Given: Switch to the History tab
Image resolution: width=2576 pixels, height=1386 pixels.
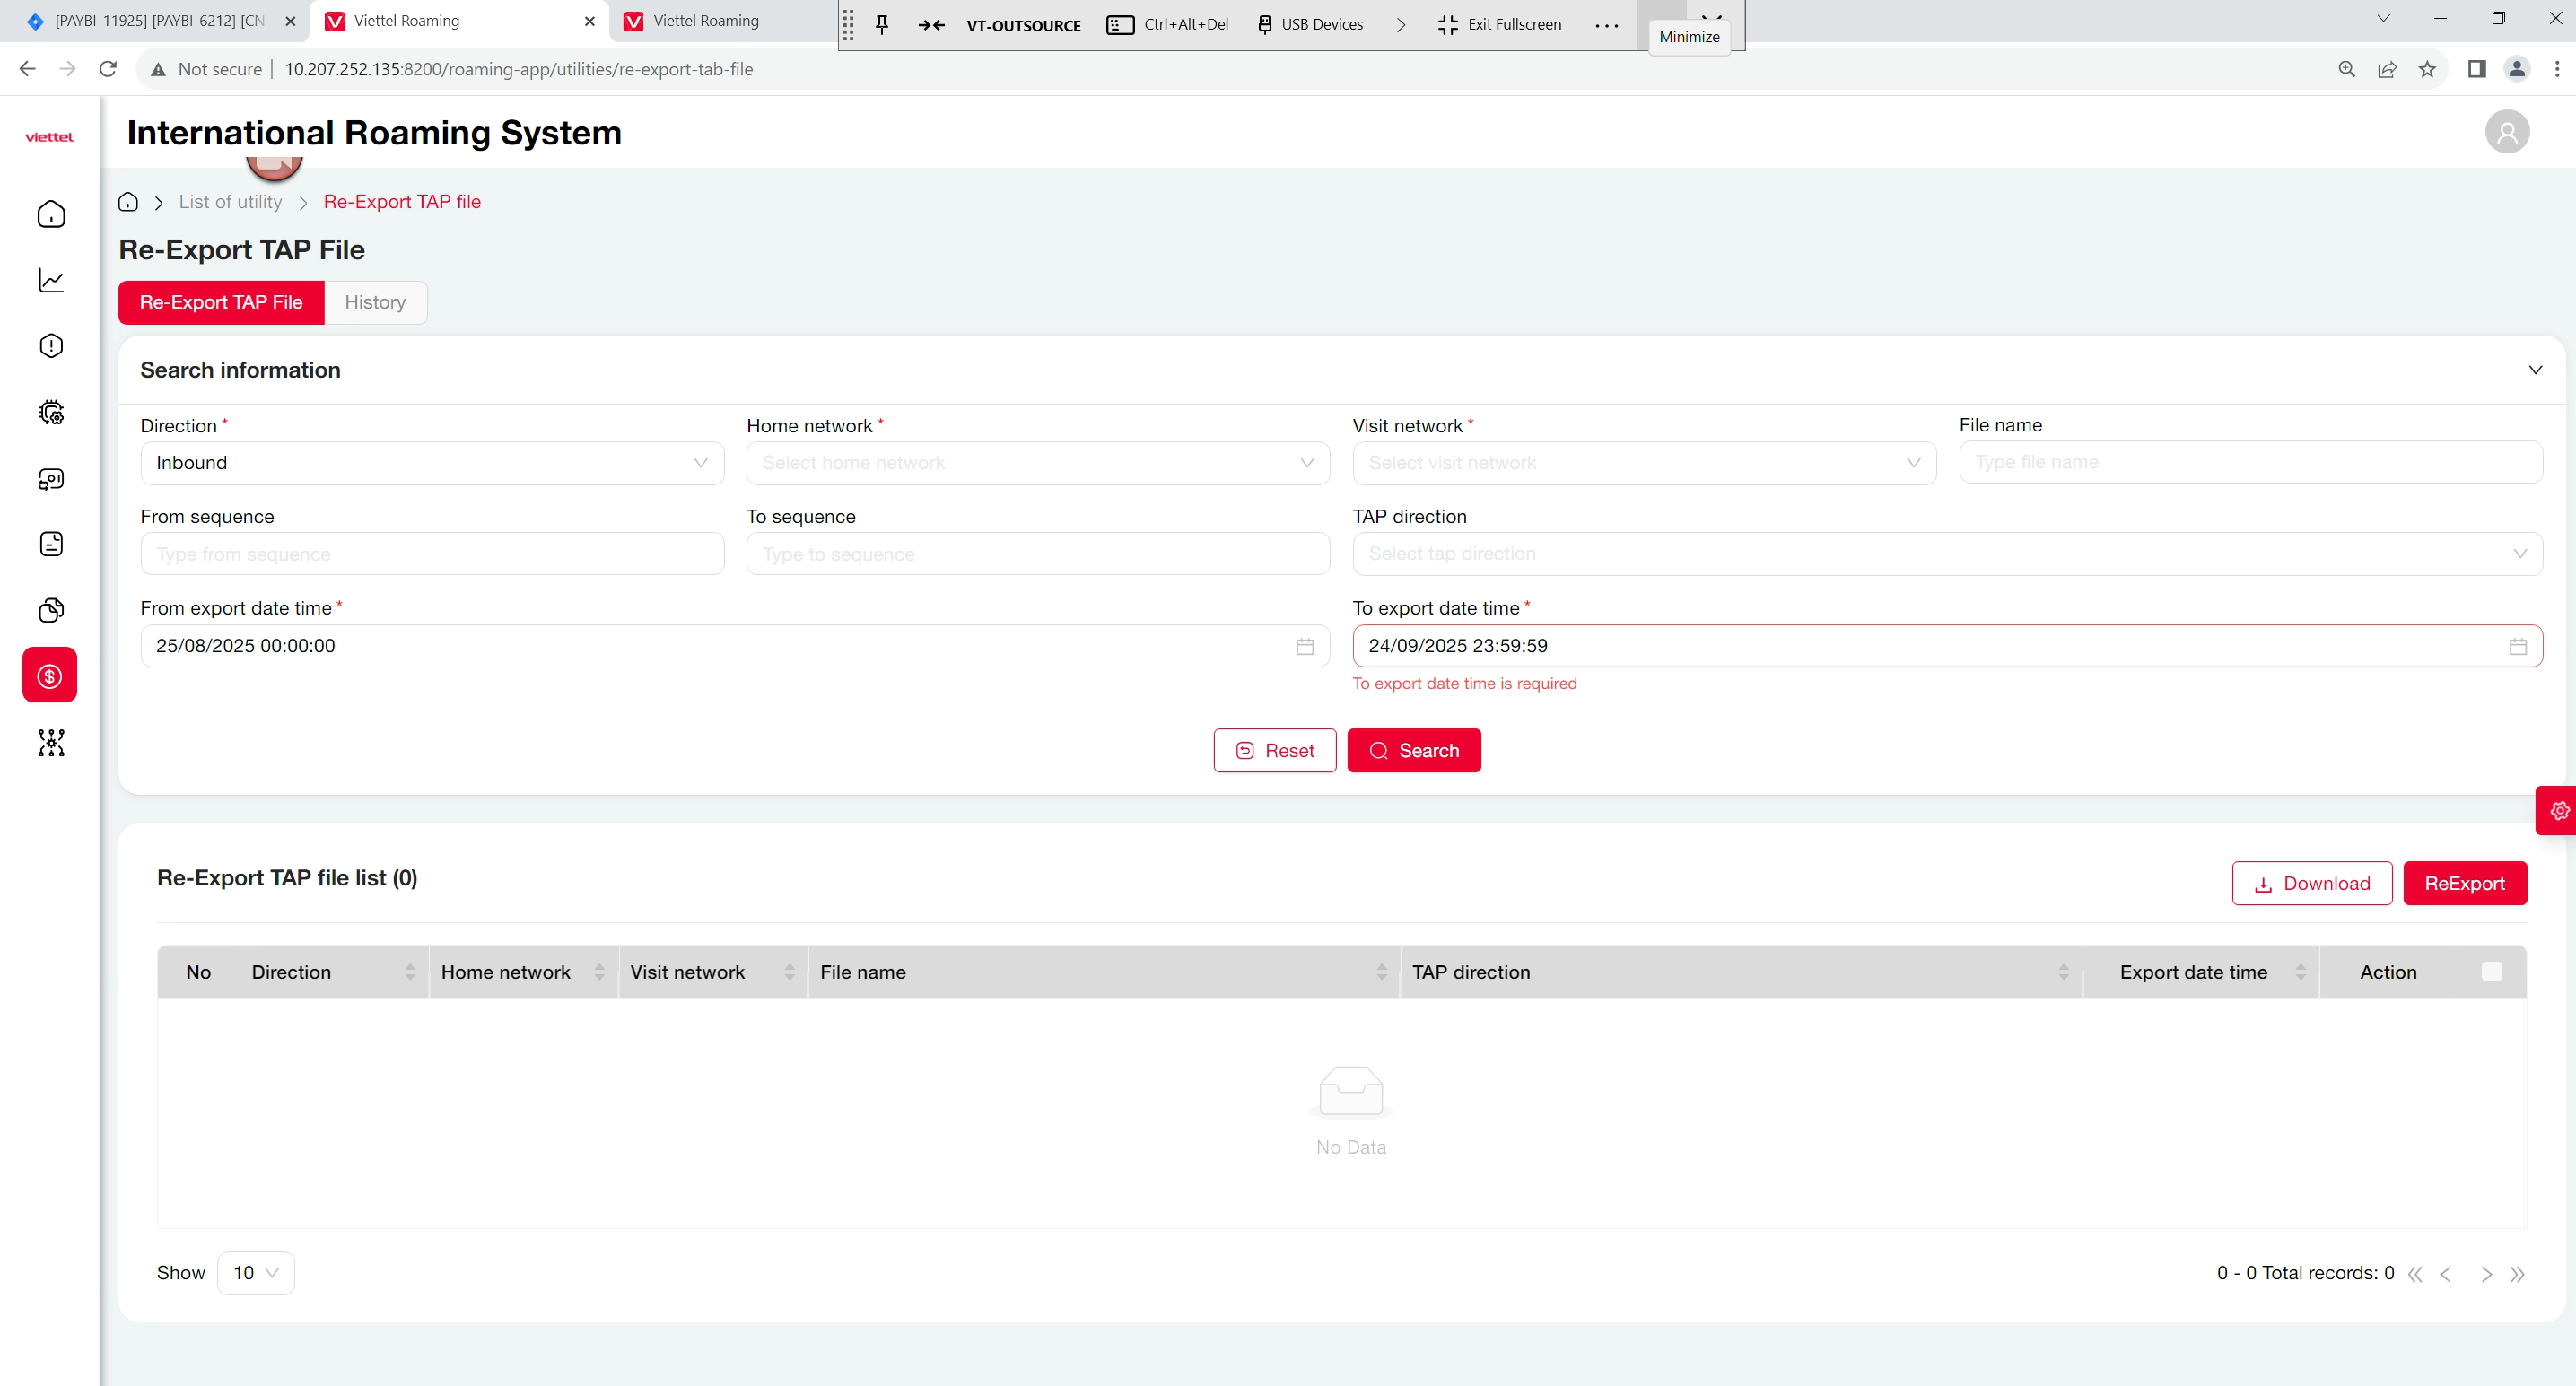Looking at the screenshot, I should point(375,302).
